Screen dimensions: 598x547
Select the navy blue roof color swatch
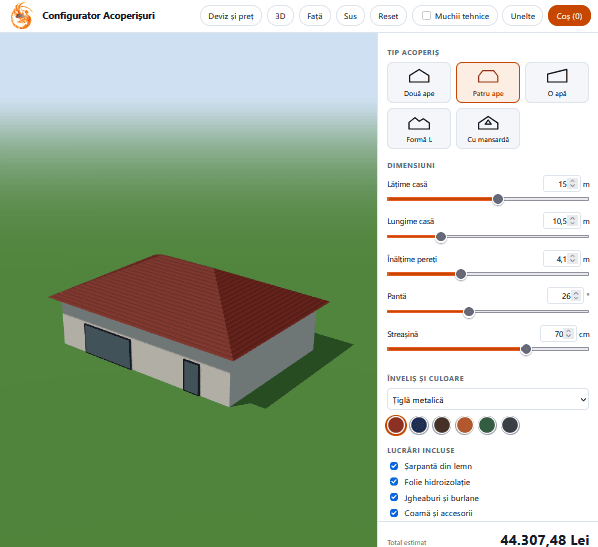coord(419,425)
